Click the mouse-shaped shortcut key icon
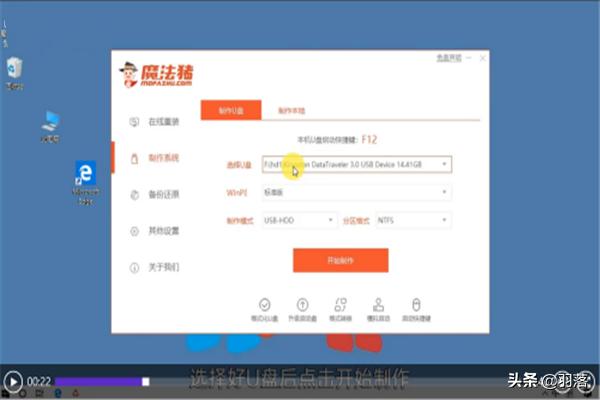The width and height of the screenshot is (600, 400). pos(416,306)
